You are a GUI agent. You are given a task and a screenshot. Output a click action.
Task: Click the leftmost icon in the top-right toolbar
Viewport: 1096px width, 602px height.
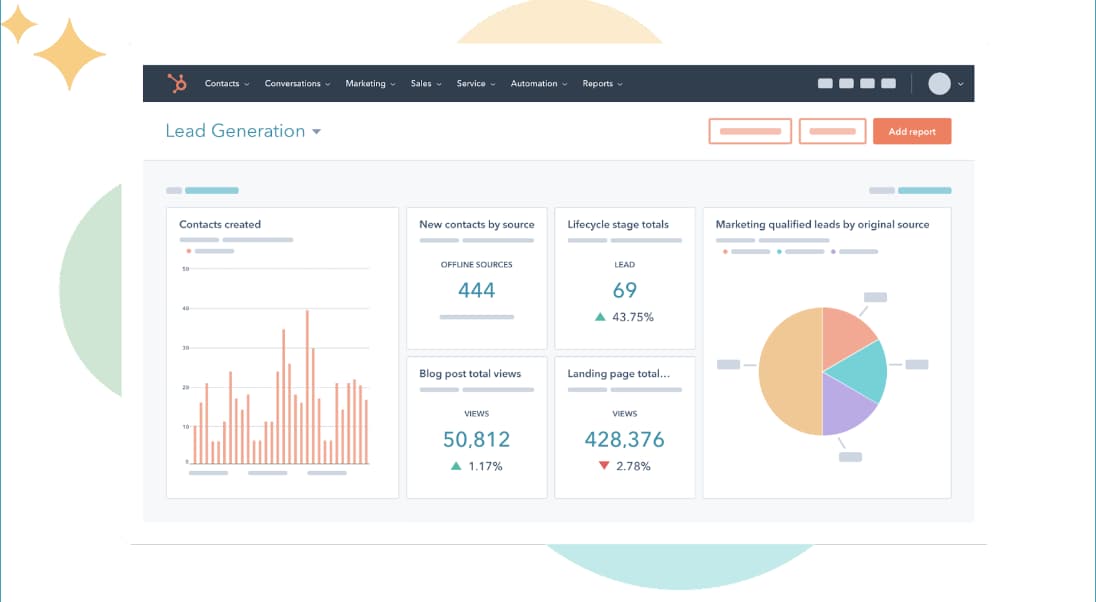824,84
